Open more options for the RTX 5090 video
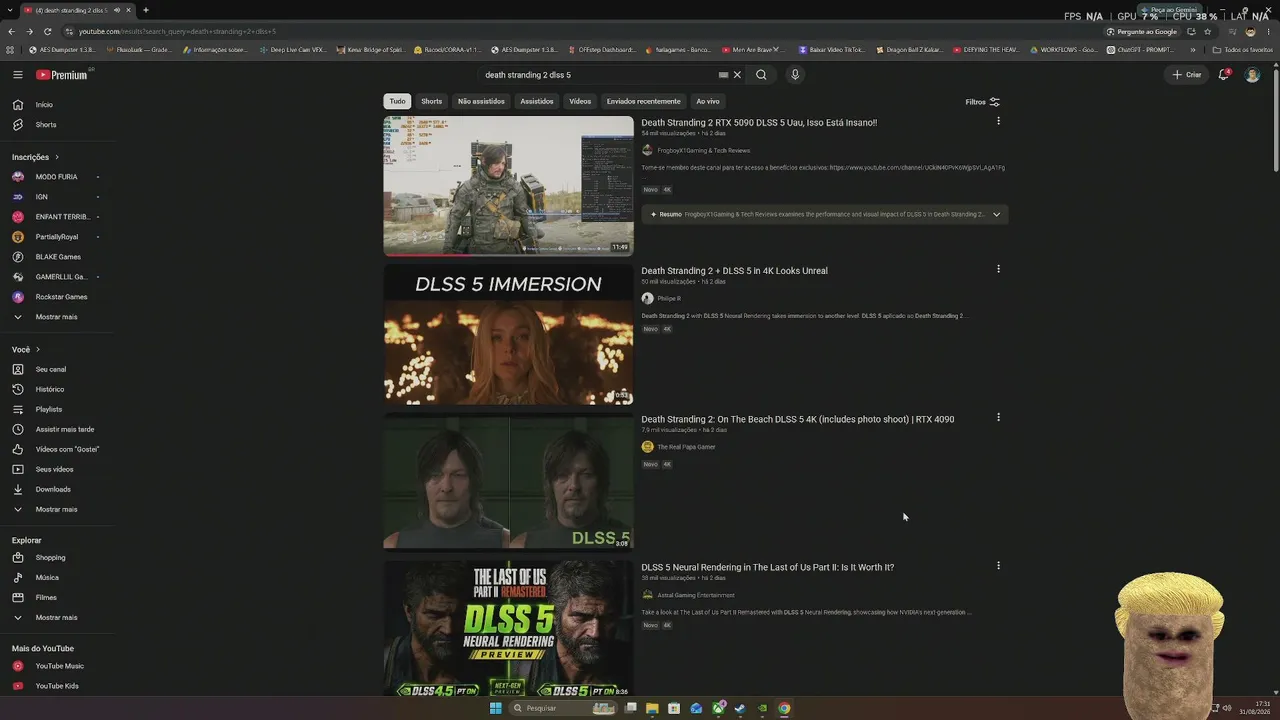The width and height of the screenshot is (1280, 720). click(998, 121)
